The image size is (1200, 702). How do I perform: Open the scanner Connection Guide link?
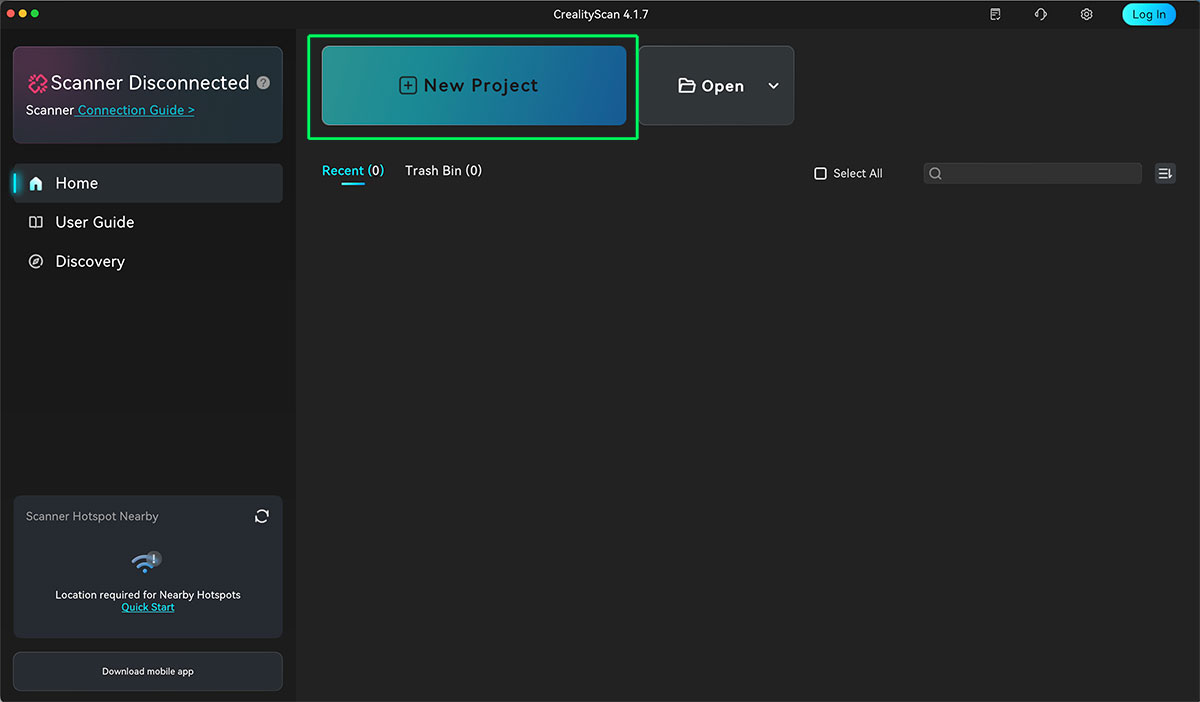(x=136, y=110)
